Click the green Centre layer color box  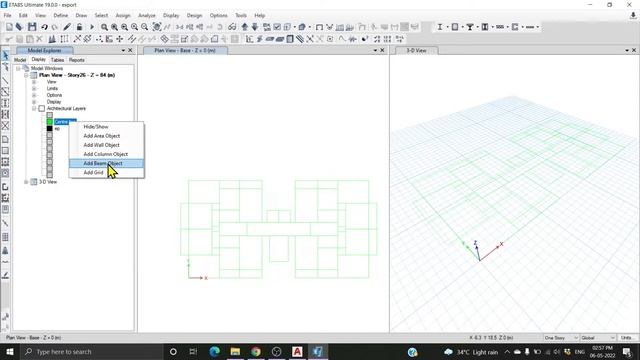49,122
